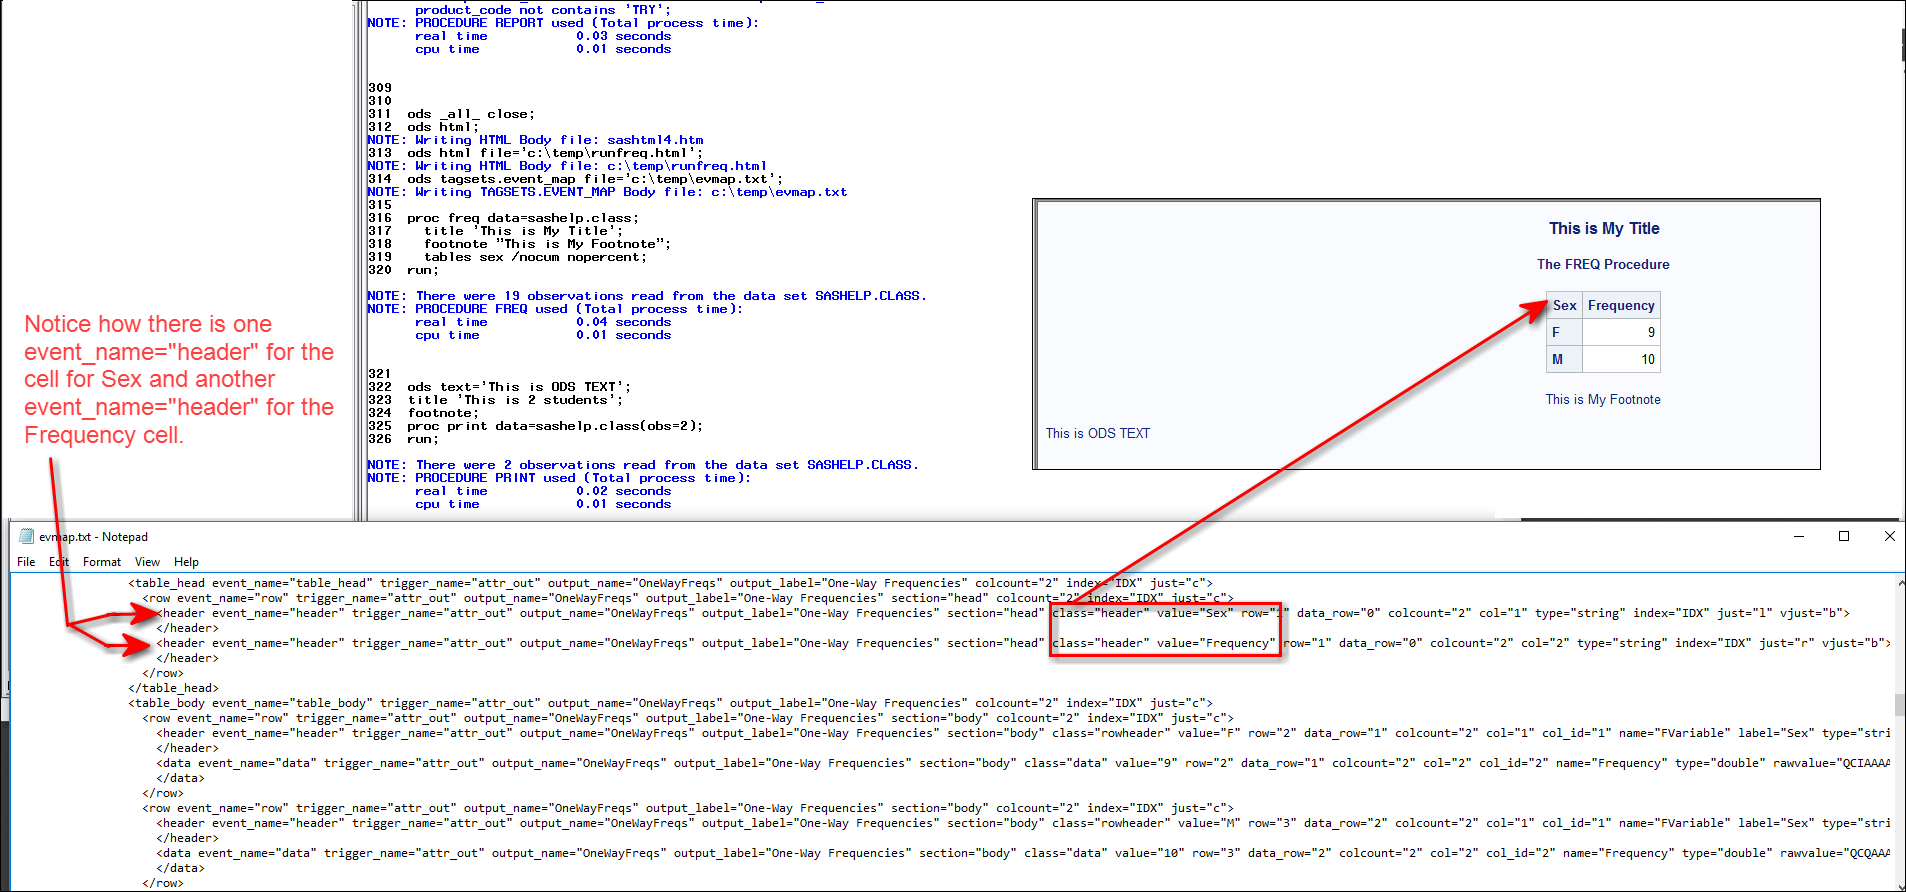Minimize the evmap.txt Notepad window
1906x892 pixels.
[x=1799, y=536]
